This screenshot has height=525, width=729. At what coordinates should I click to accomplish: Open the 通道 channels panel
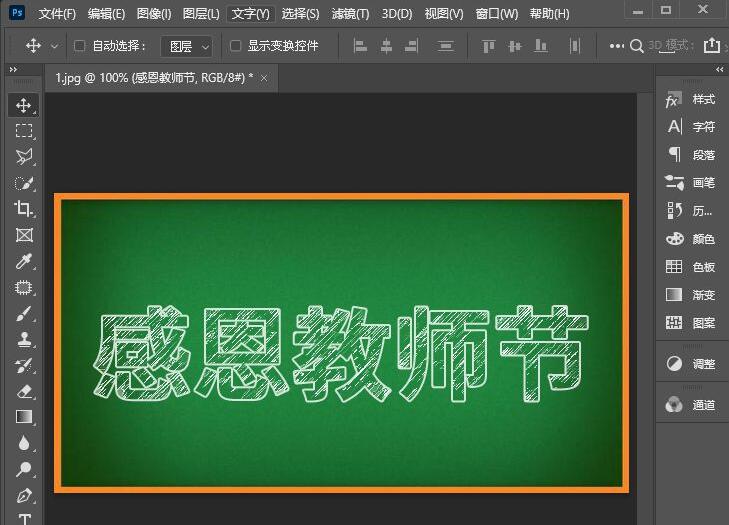[x=690, y=405]
